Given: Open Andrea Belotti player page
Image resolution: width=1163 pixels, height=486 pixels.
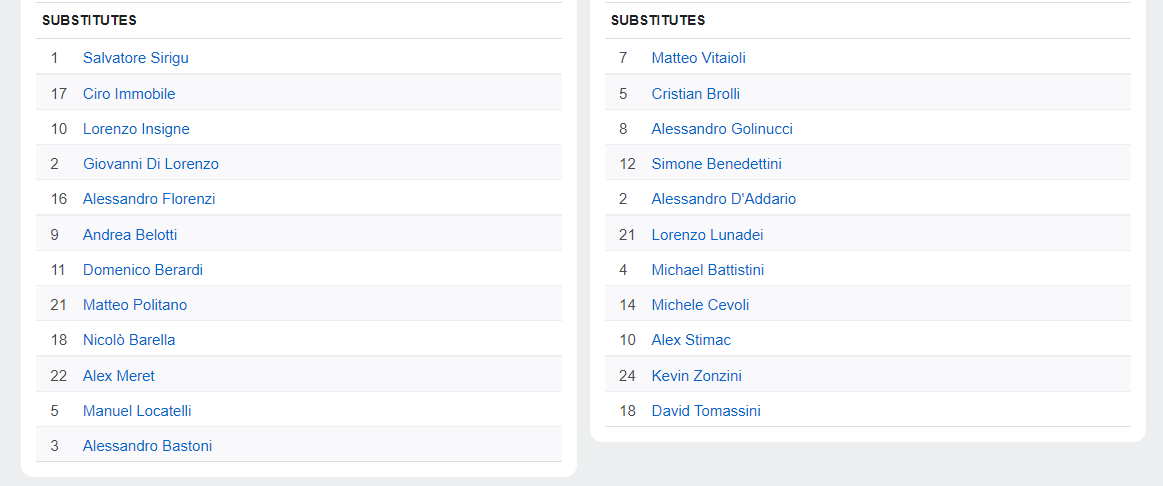Looking at the screenshot, I should coord(130,235).
